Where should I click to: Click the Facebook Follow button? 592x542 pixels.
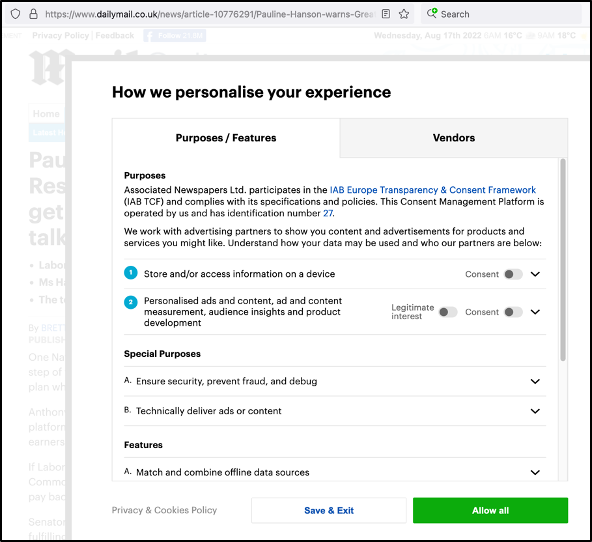[175, 35]
